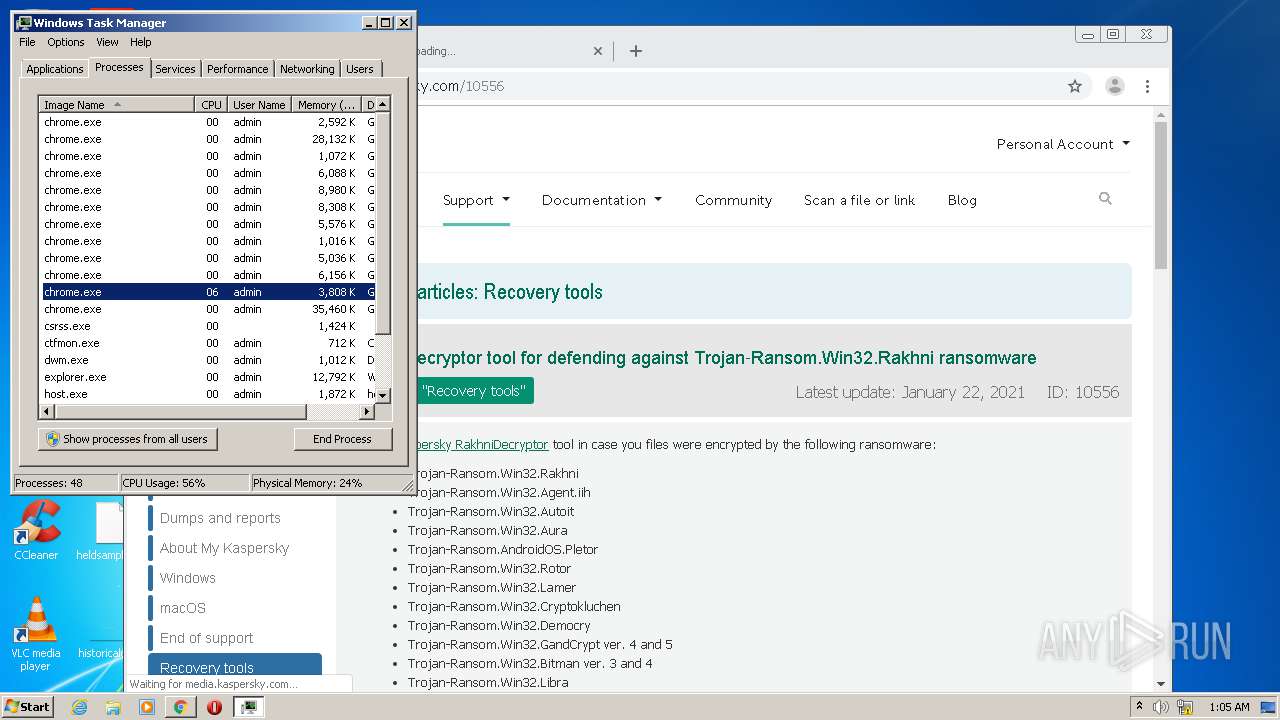
Task: Open CCleaner desktop shortcut
Action: [x=36, y=530]
